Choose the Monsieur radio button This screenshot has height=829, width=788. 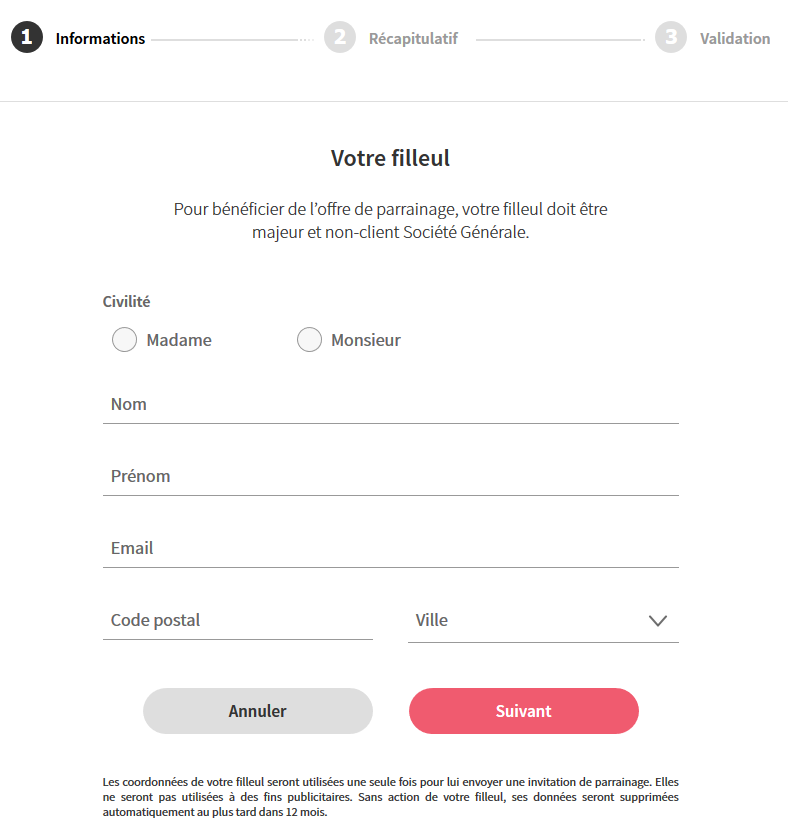click(309, 340)
